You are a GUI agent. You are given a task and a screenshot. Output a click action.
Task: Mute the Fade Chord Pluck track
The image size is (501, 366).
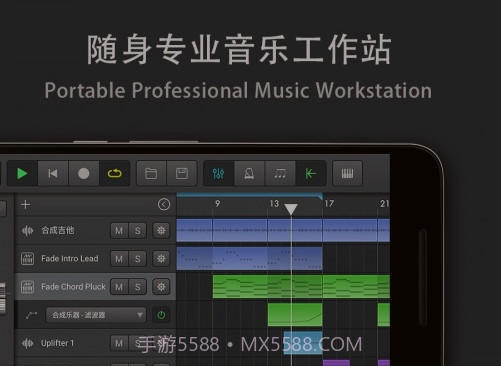pyautogui.click(x=119, y=287)
